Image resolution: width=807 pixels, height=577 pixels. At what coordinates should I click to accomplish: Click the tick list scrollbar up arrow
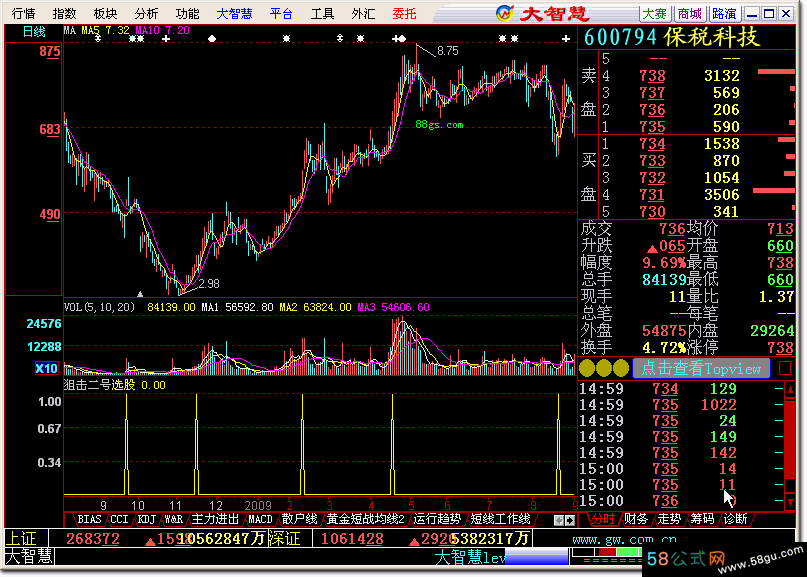point(790,390)
